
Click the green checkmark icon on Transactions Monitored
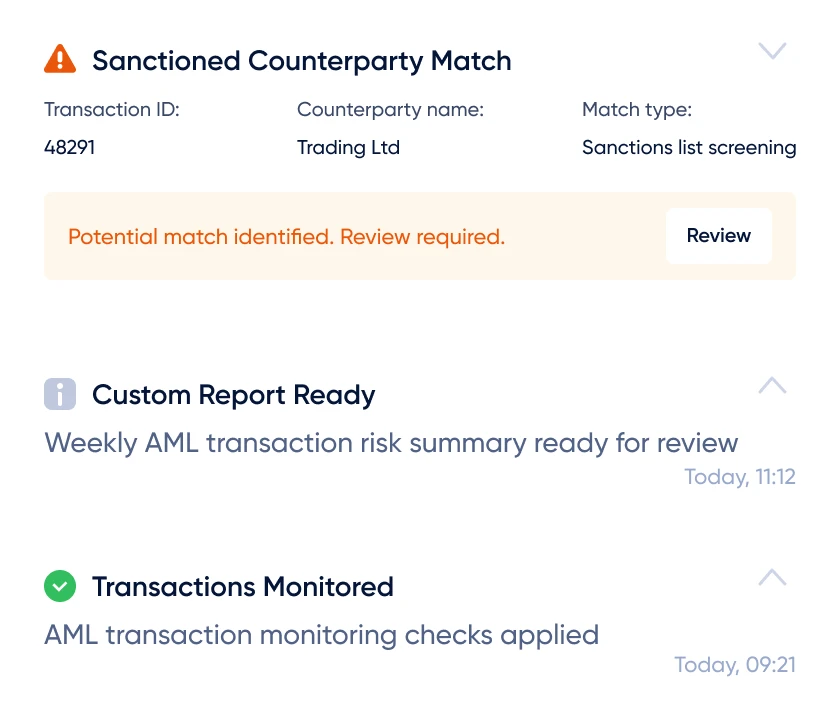60,586
